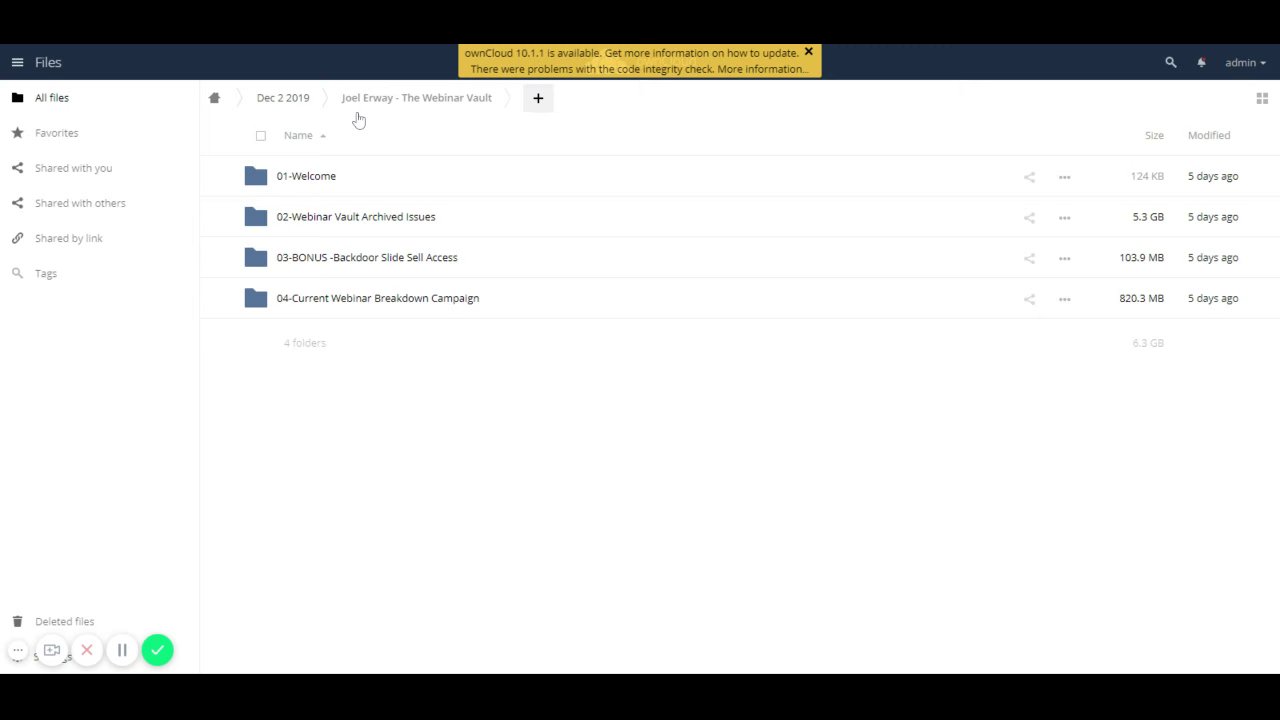The height and width of the screenshot is (720, 1280).
Task: Go to home folder breadcrumb icon
Action: [214, 98]
